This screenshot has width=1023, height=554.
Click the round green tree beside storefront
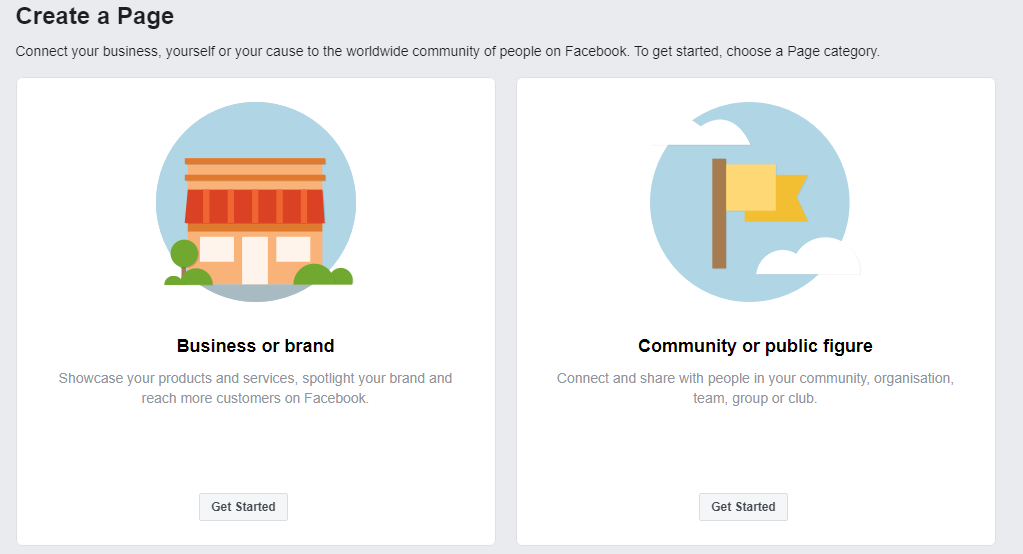click(x=184, y=254)
